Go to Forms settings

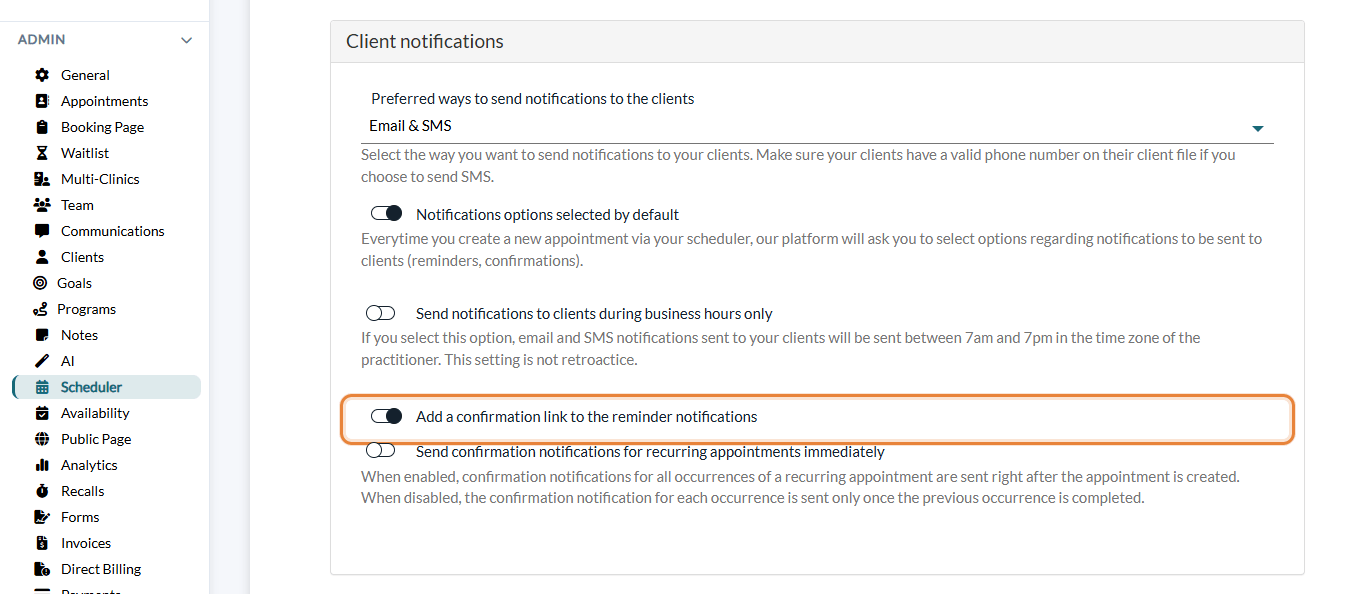click(x=80, y=517)
